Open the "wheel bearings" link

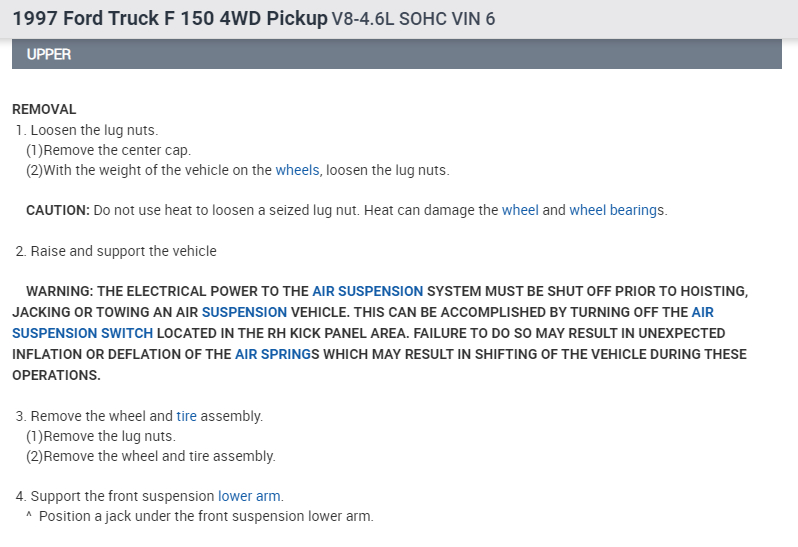coord(614,210)
